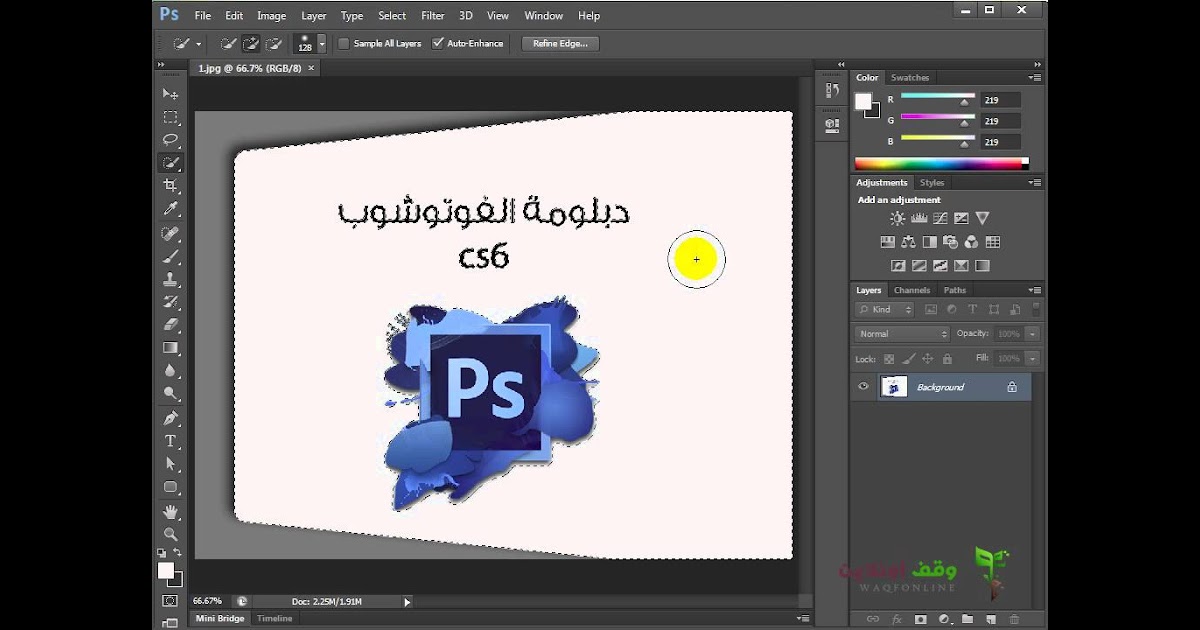Add a Curves adjustment
Screen dimensions: 1200x630
pos(940,218)
